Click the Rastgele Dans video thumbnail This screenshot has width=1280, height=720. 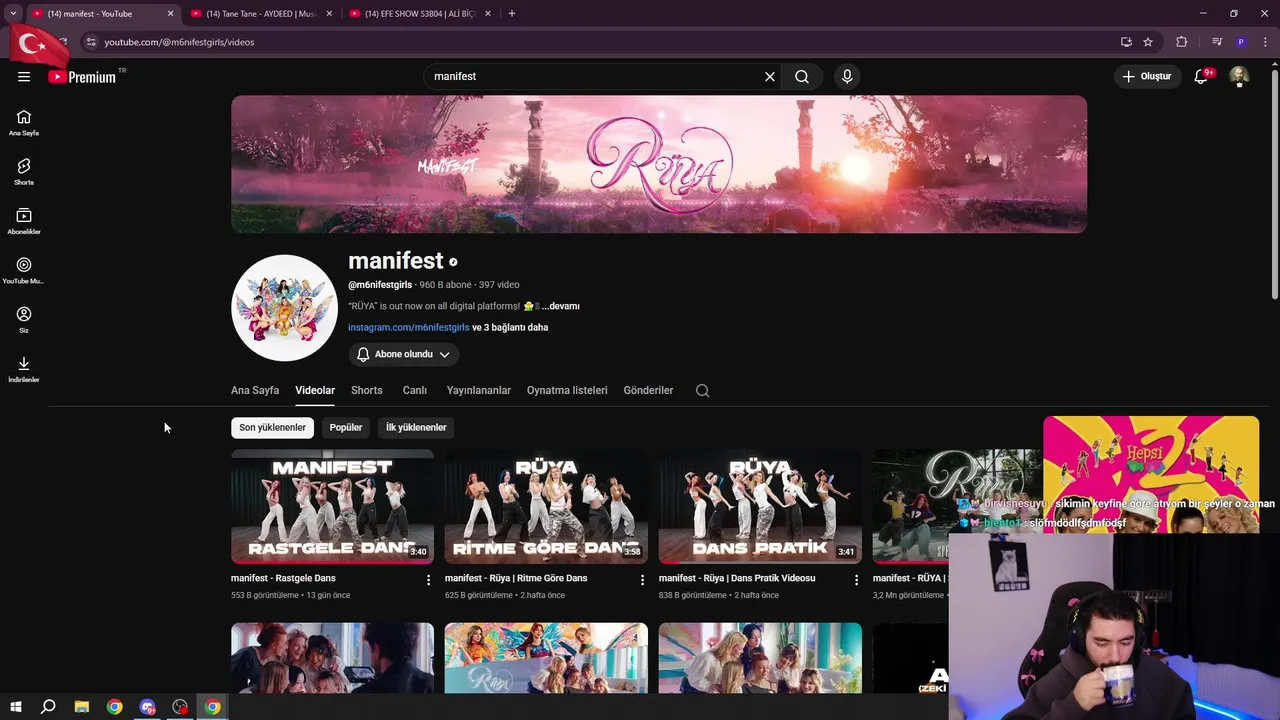click(332, 507)
